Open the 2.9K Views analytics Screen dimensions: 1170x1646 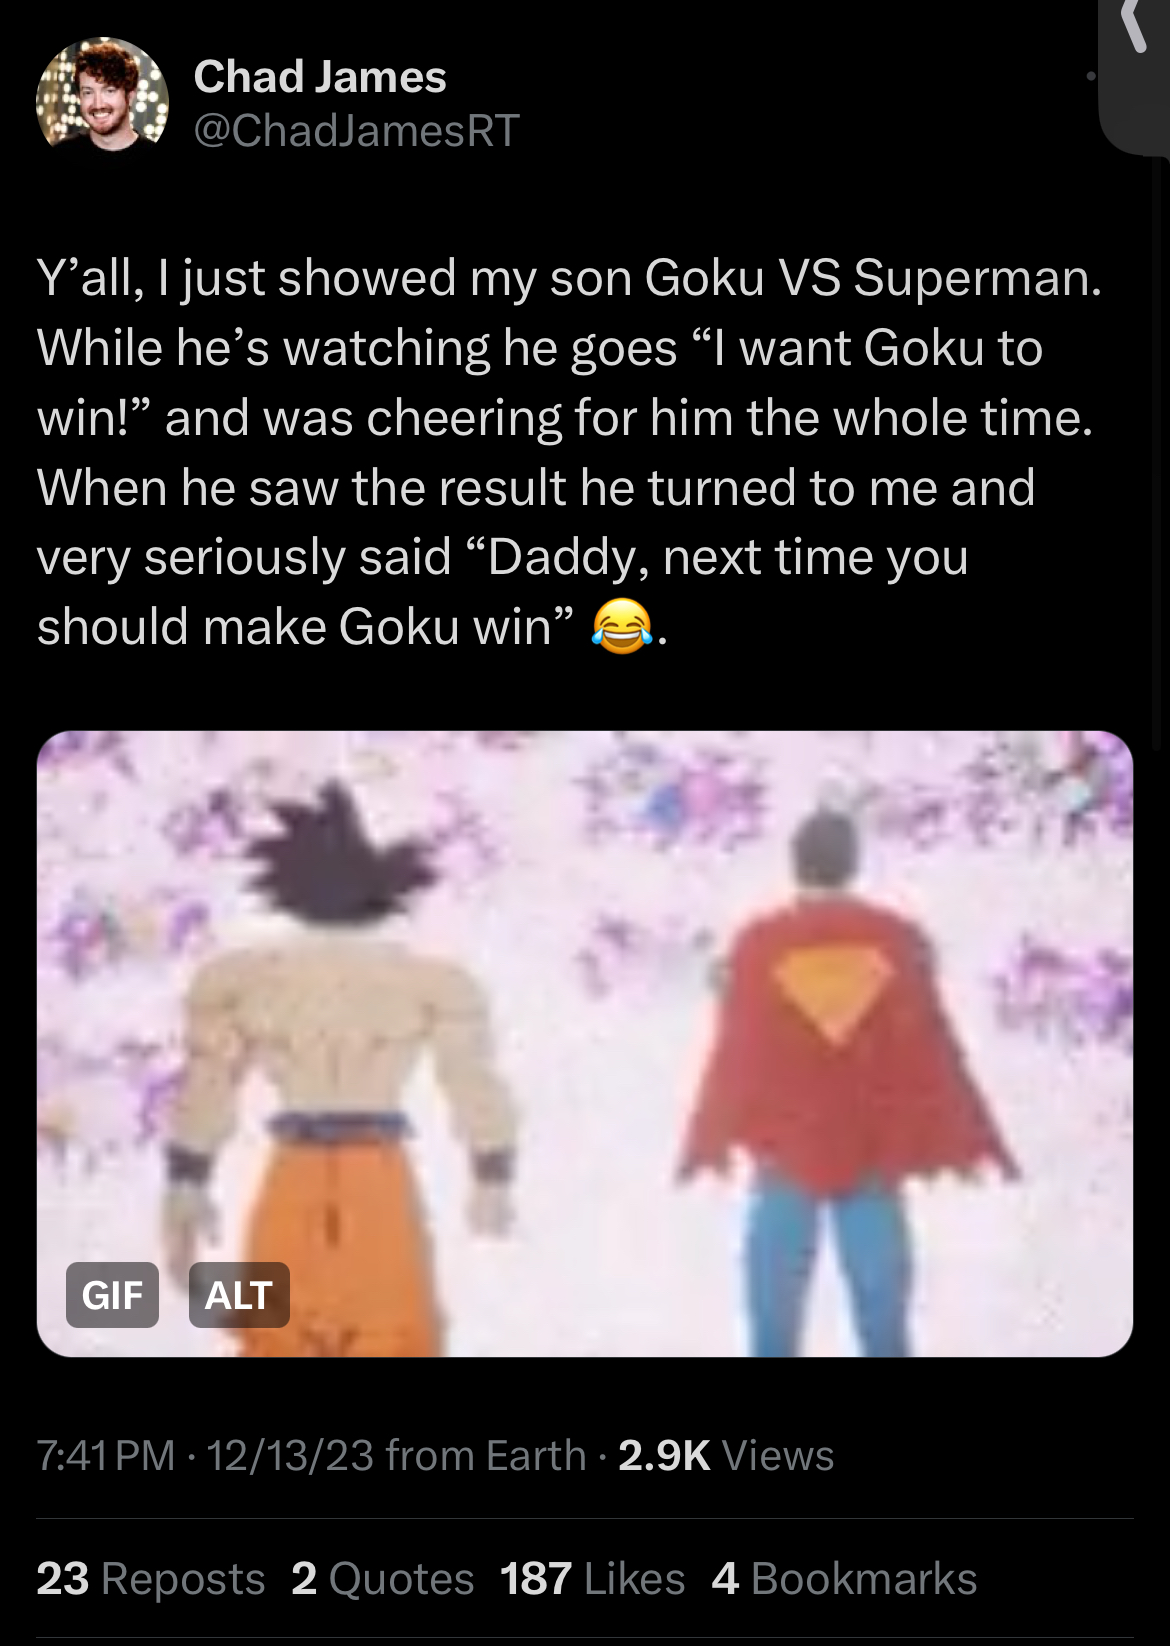[x=726, y=1455]
